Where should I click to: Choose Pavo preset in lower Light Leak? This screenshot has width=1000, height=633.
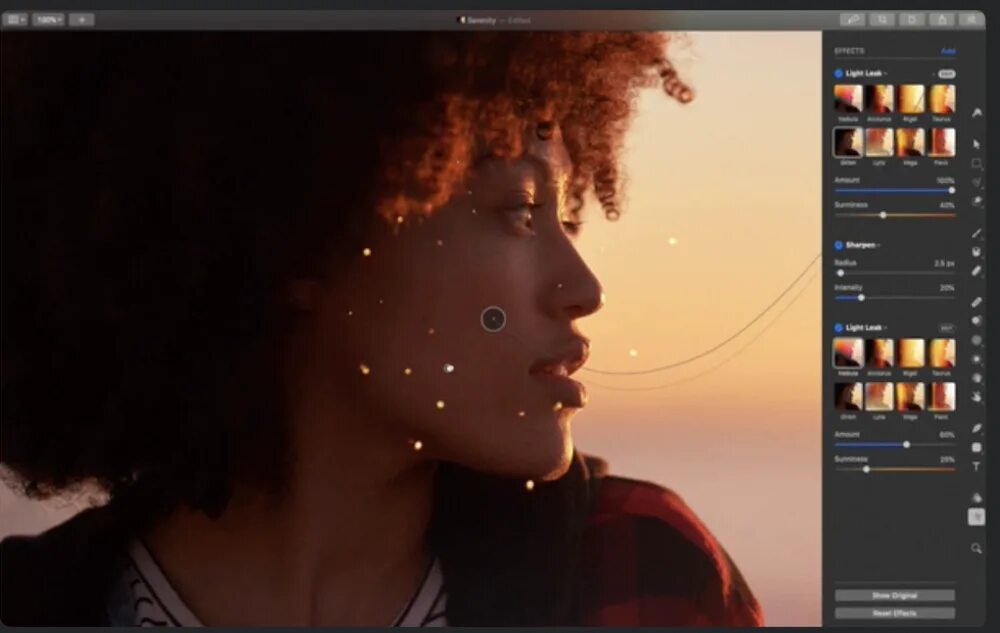pos(942,397)
